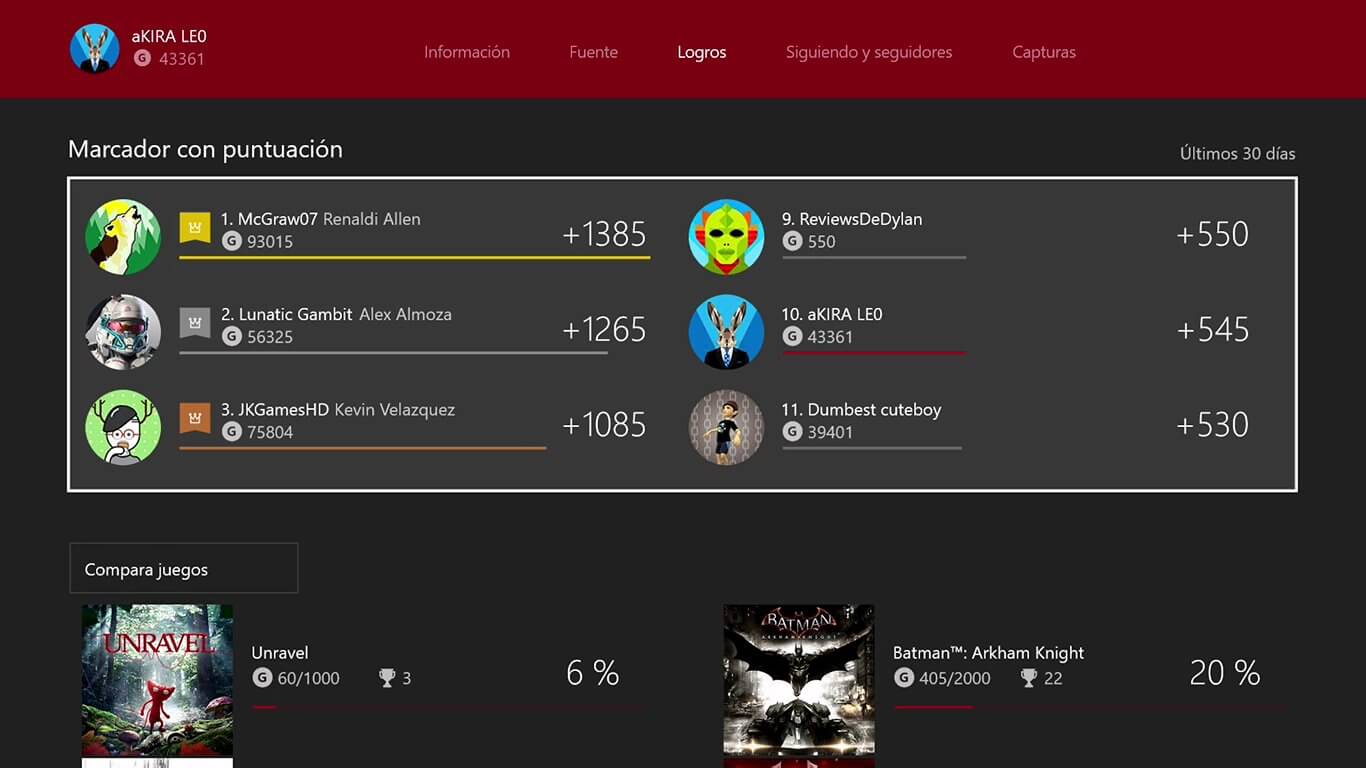Click the Gamerscore icon beside 43361 in header
The height and width of the screenshot is (768, 1366).
pyautogui.click(x=142, y=58)
